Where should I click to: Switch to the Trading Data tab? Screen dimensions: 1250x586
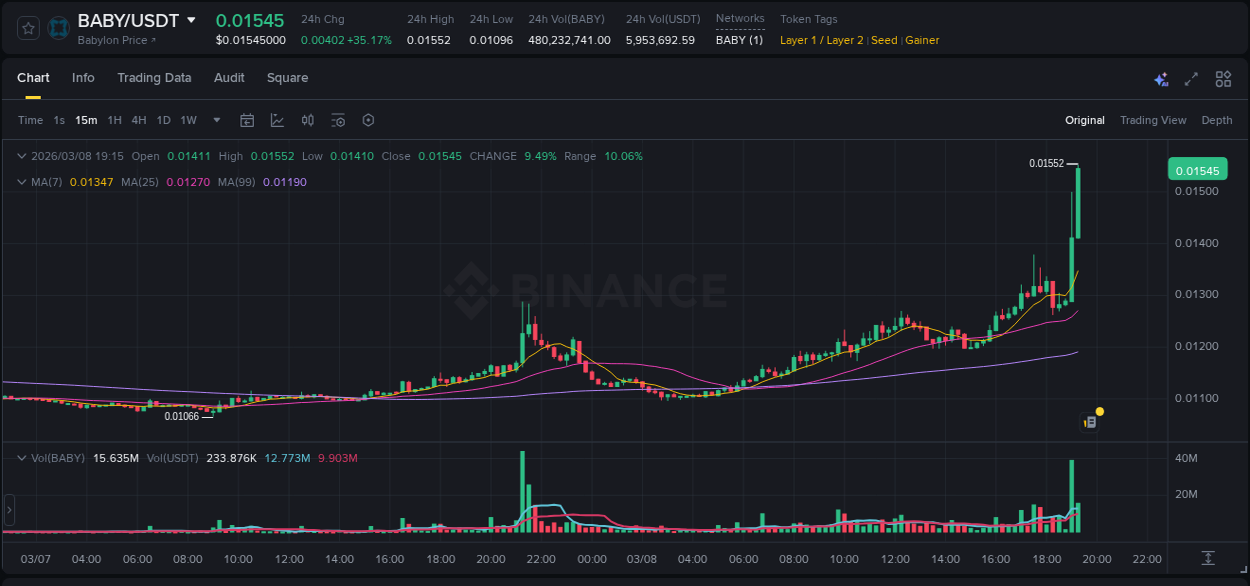coord(154,78)
